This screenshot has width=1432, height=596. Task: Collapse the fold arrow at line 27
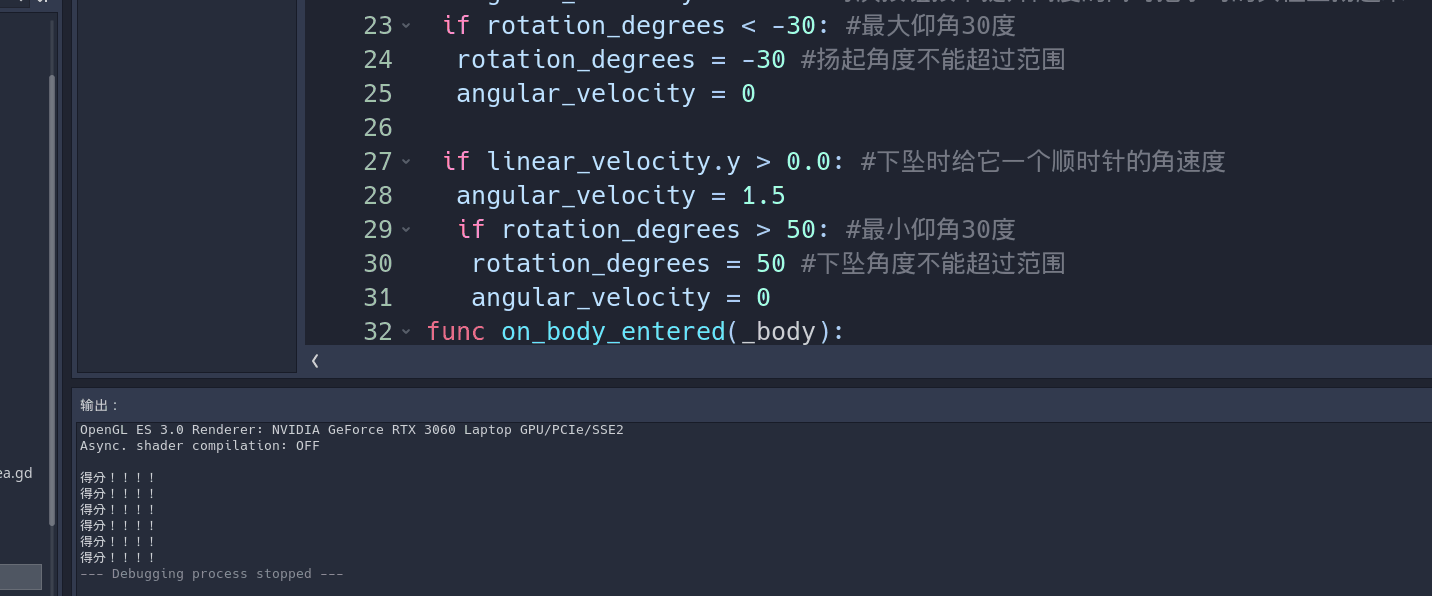tap(406, 162)
